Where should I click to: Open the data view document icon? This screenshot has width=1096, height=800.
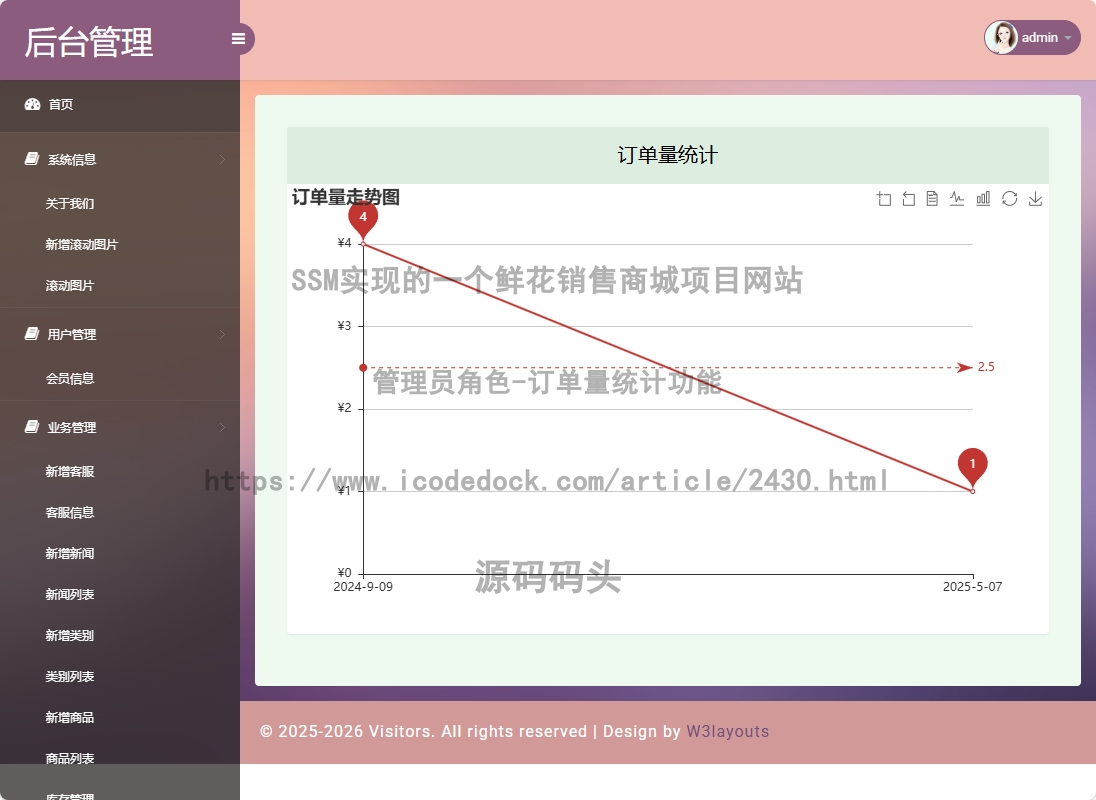tap(932, 199)
